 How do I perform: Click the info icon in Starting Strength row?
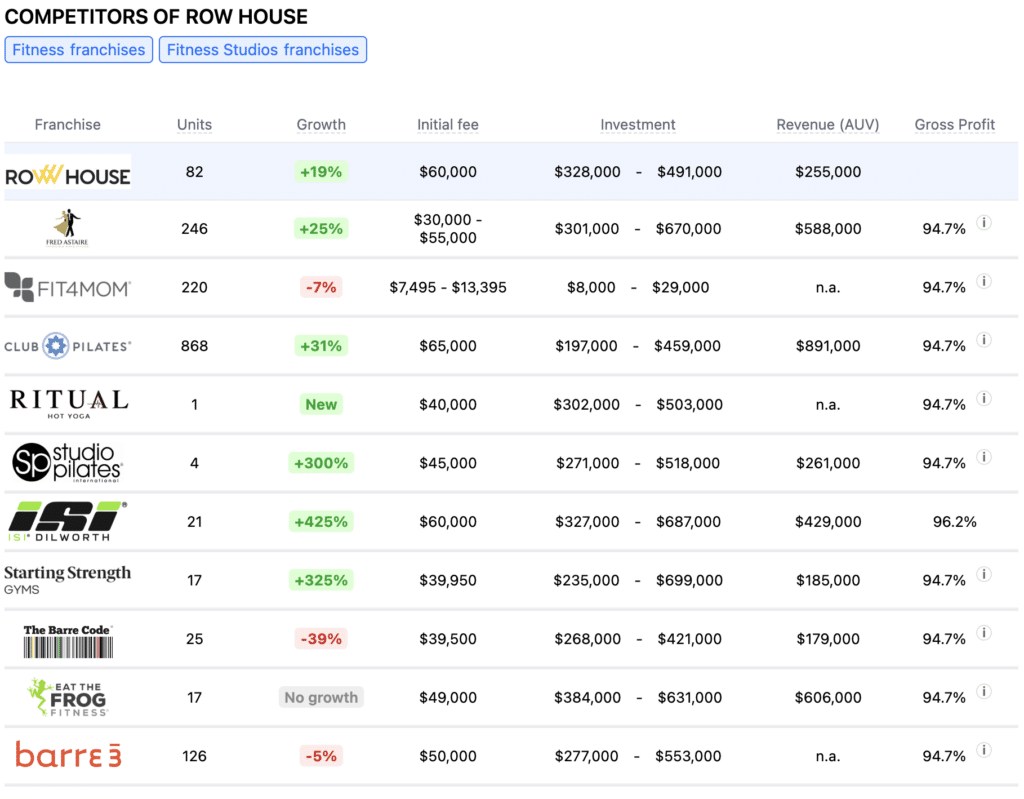(x=984, y=574)
